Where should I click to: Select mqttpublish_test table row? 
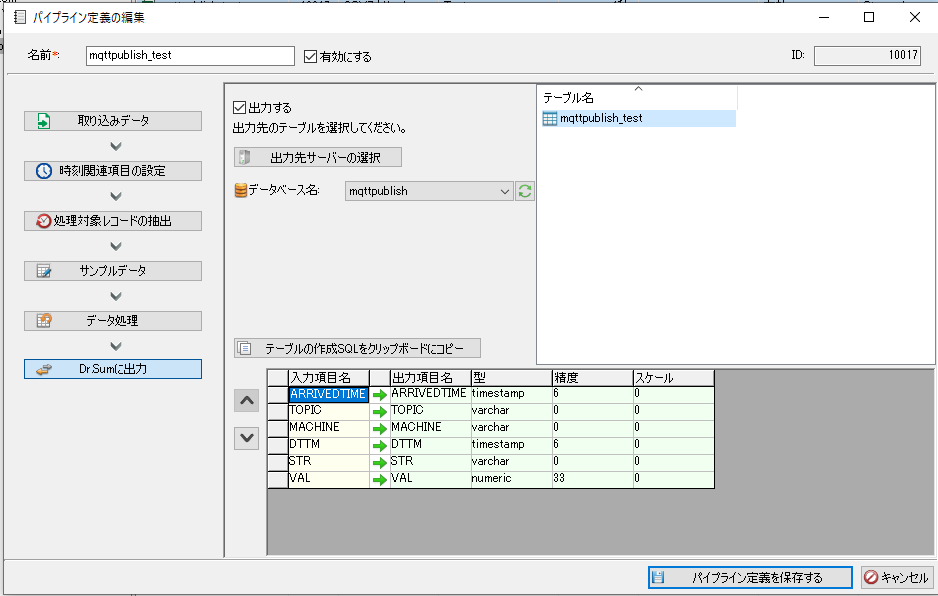pyautogui.click(x=638, y=118)
